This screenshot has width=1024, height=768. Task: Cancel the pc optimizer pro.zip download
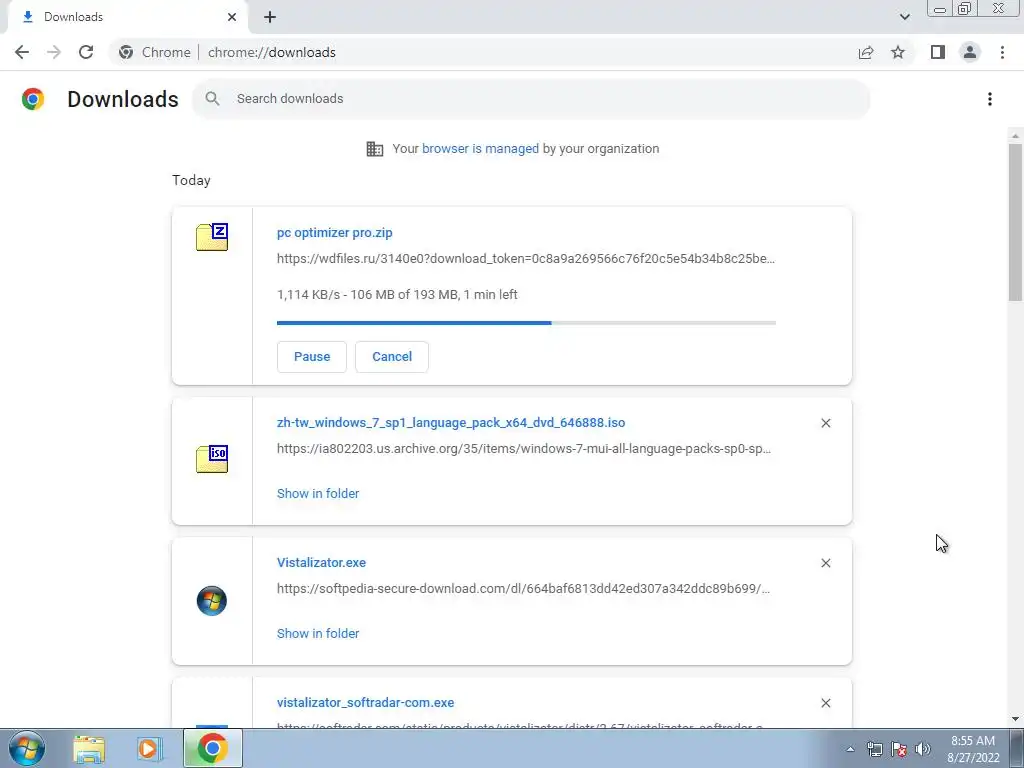pos(392,357)
